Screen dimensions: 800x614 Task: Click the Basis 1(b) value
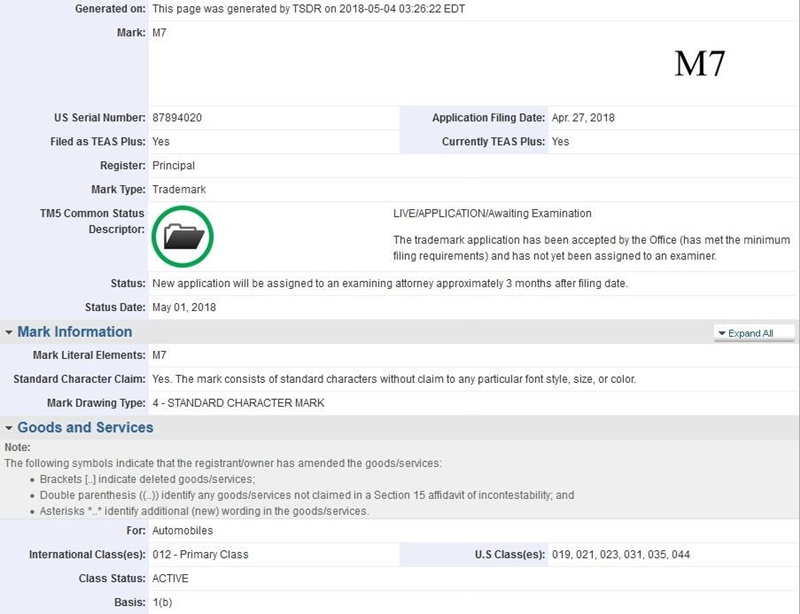162,602
